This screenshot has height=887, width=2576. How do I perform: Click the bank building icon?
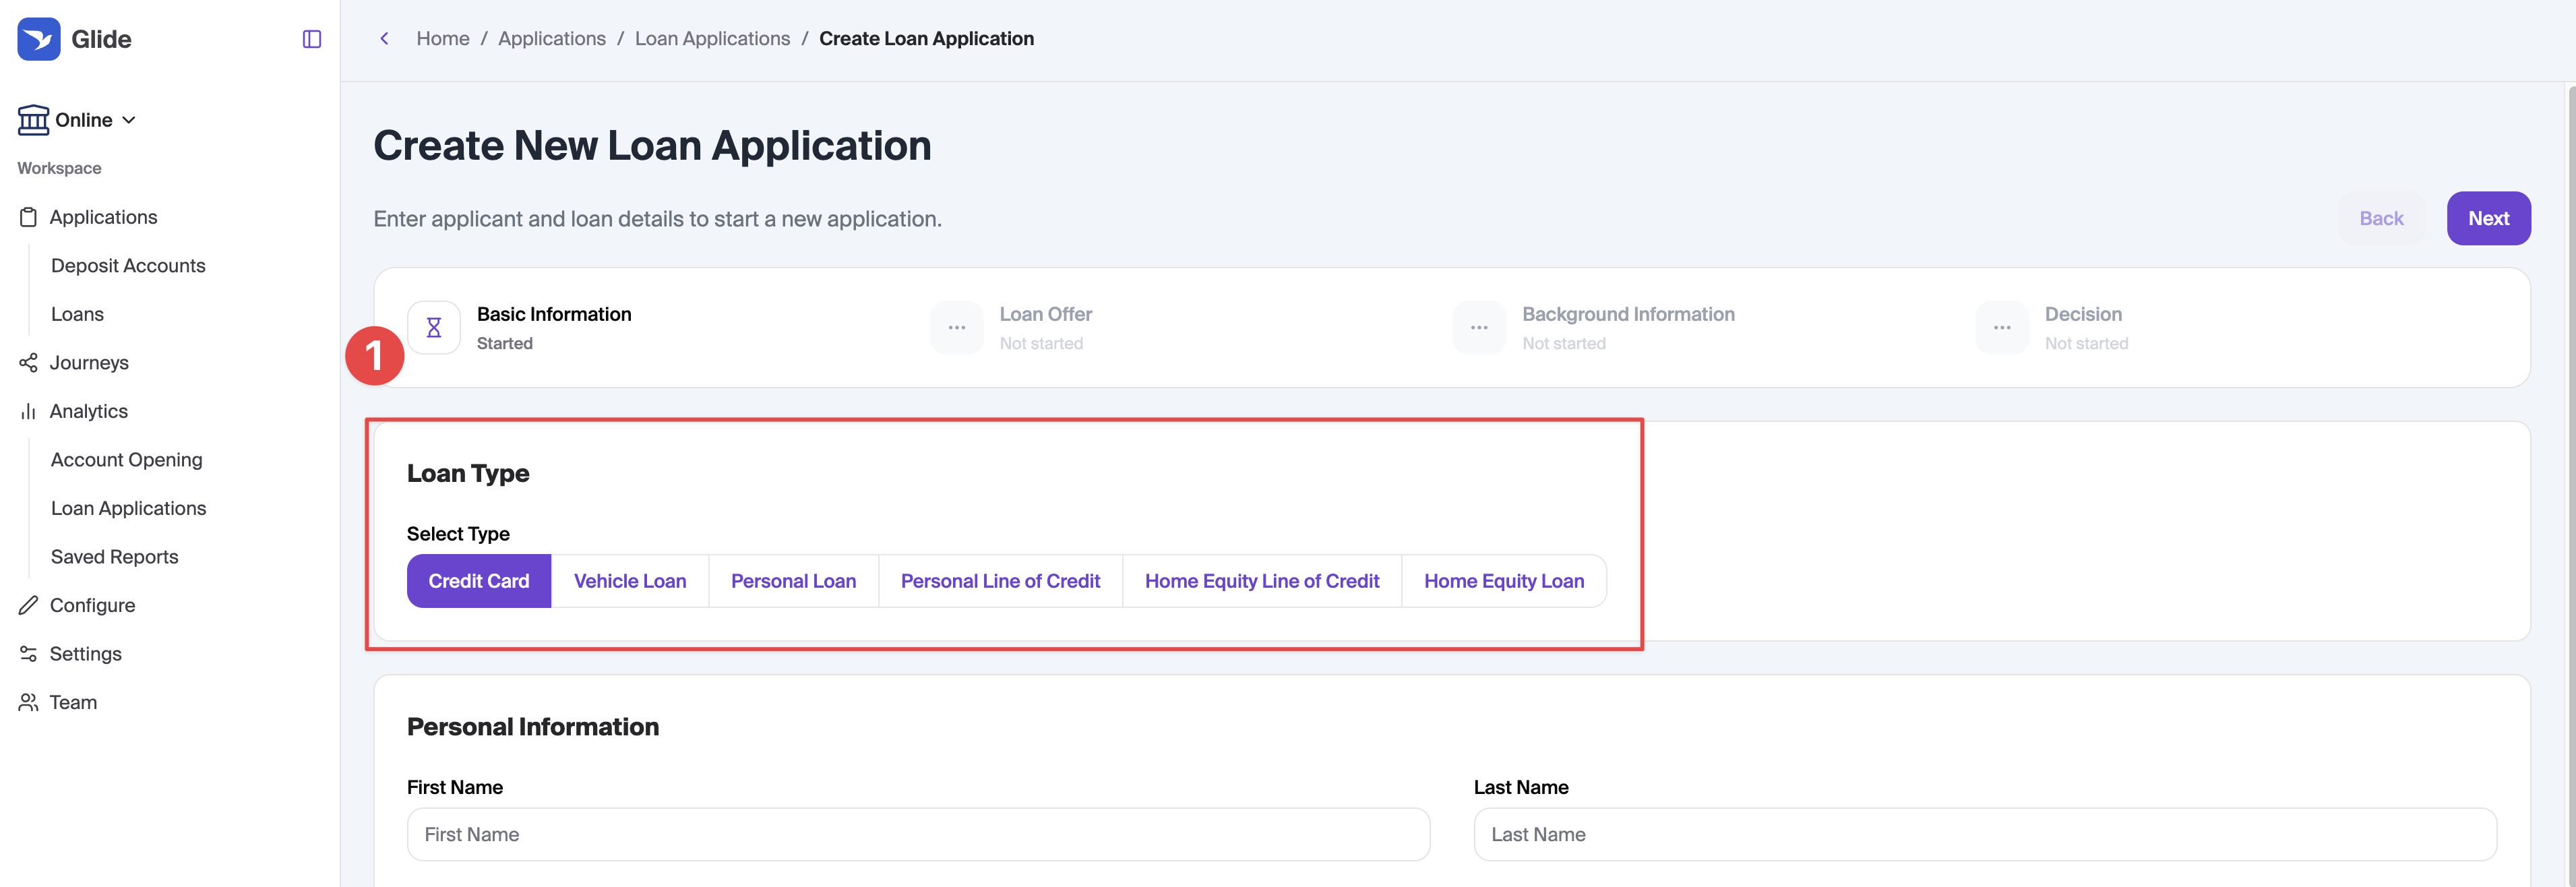pyautogui.click(x=33, y=120)
